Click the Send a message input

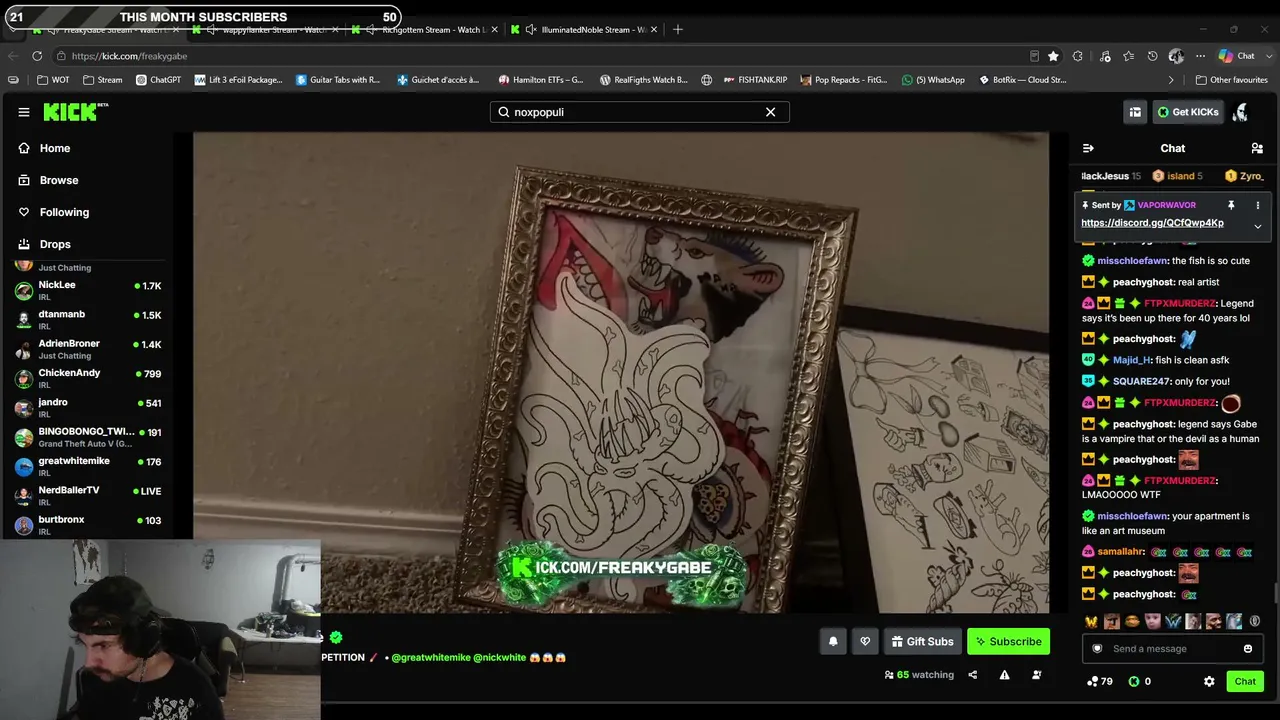(x=1172, y=649)
